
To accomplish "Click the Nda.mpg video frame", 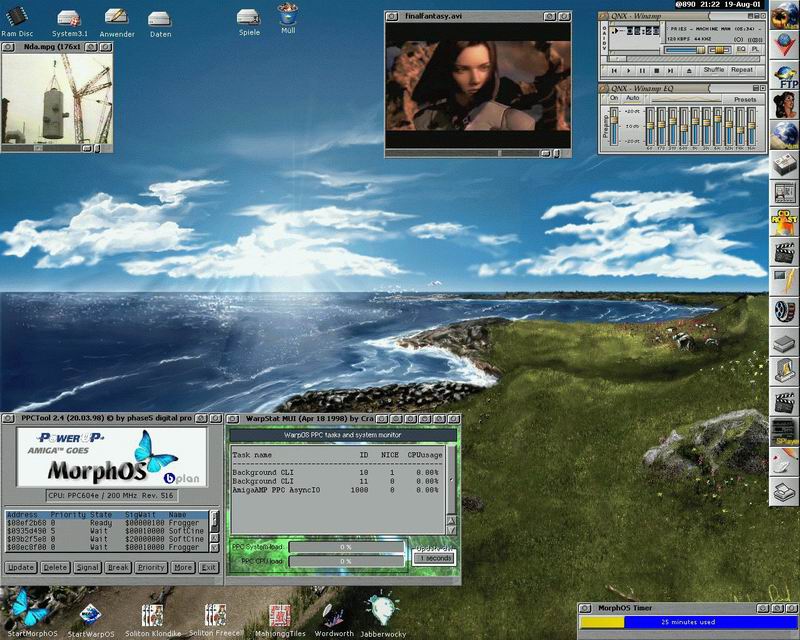I will click(57, 99).
